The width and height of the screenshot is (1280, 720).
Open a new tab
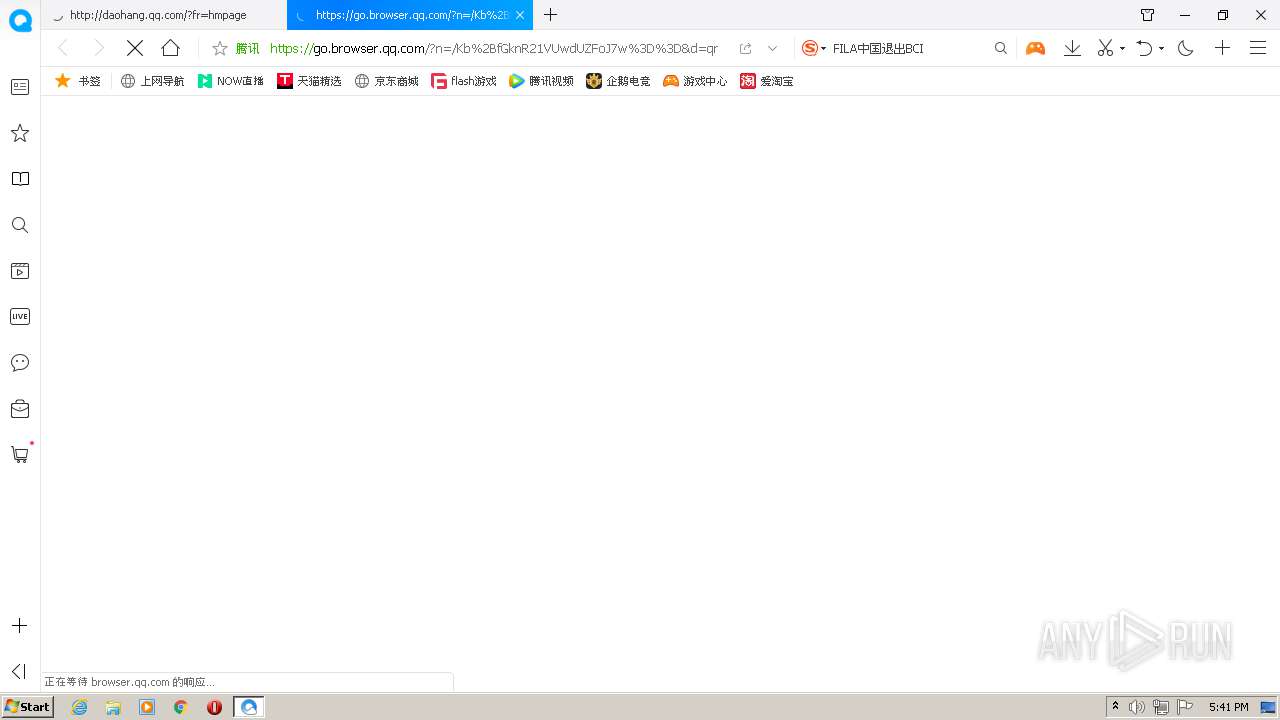pyautogui.click(x=550, y=15)
